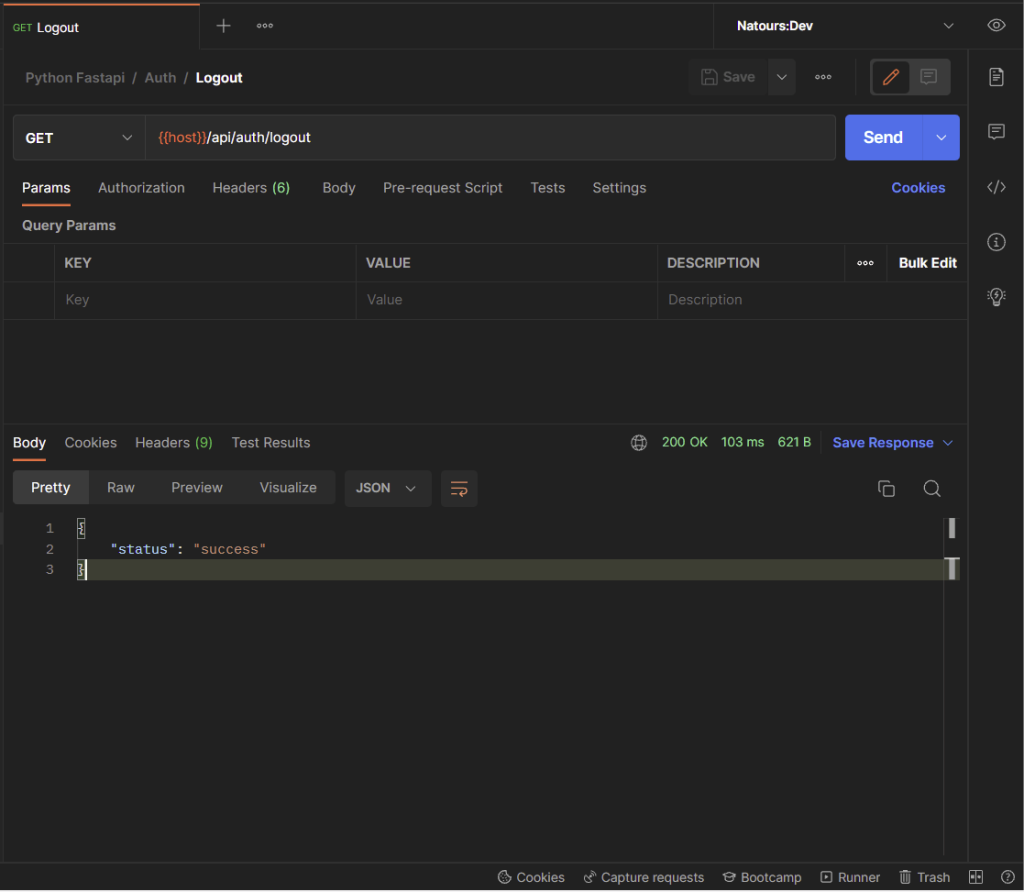Viewport: 1024px width, 892px height.
Task: Copy the response body
Action: point(886,488)
